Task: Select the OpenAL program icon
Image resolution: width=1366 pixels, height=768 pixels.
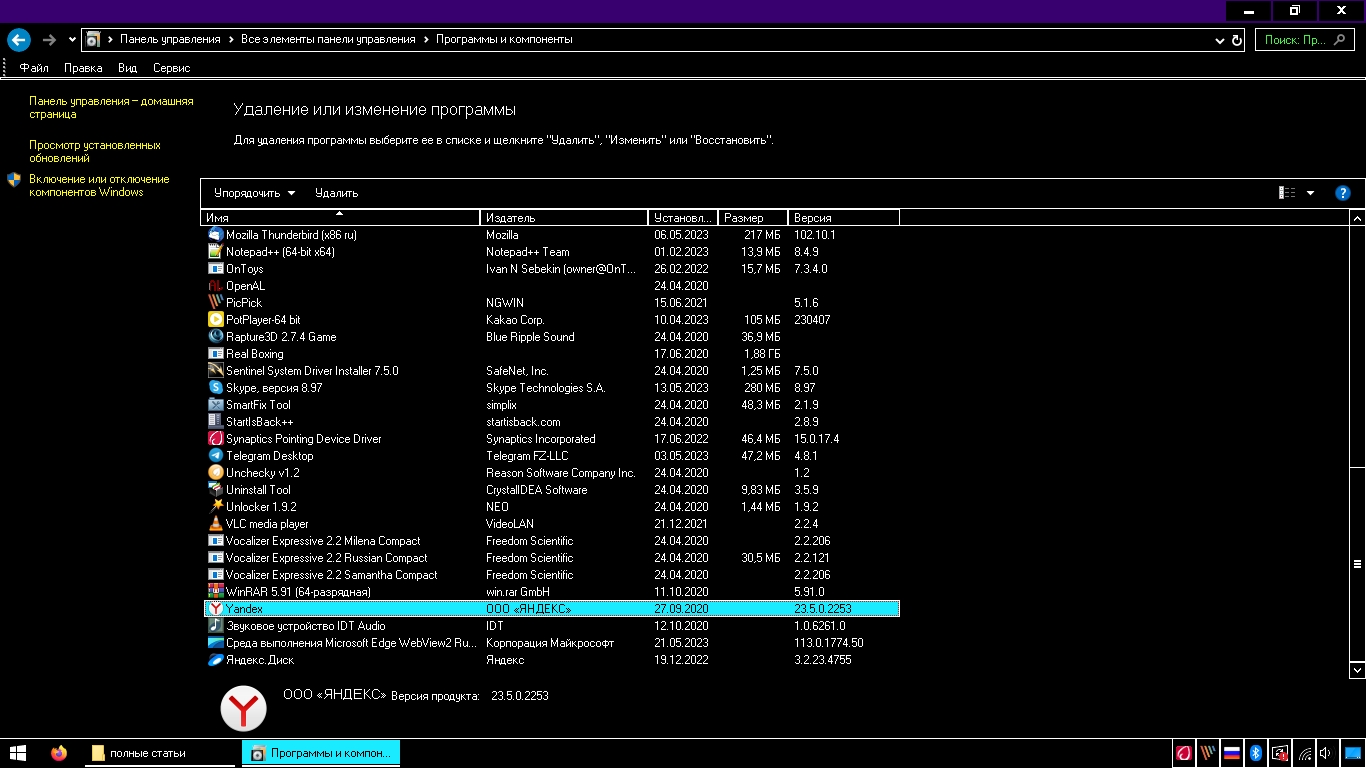Action: tap(215, 286)
